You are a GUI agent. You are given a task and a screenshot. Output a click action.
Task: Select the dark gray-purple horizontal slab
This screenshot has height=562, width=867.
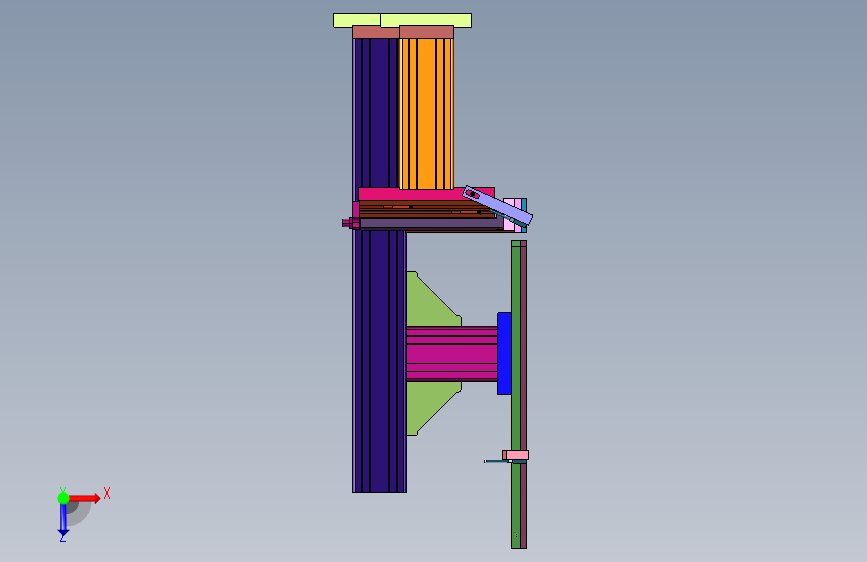coord(431,223)
